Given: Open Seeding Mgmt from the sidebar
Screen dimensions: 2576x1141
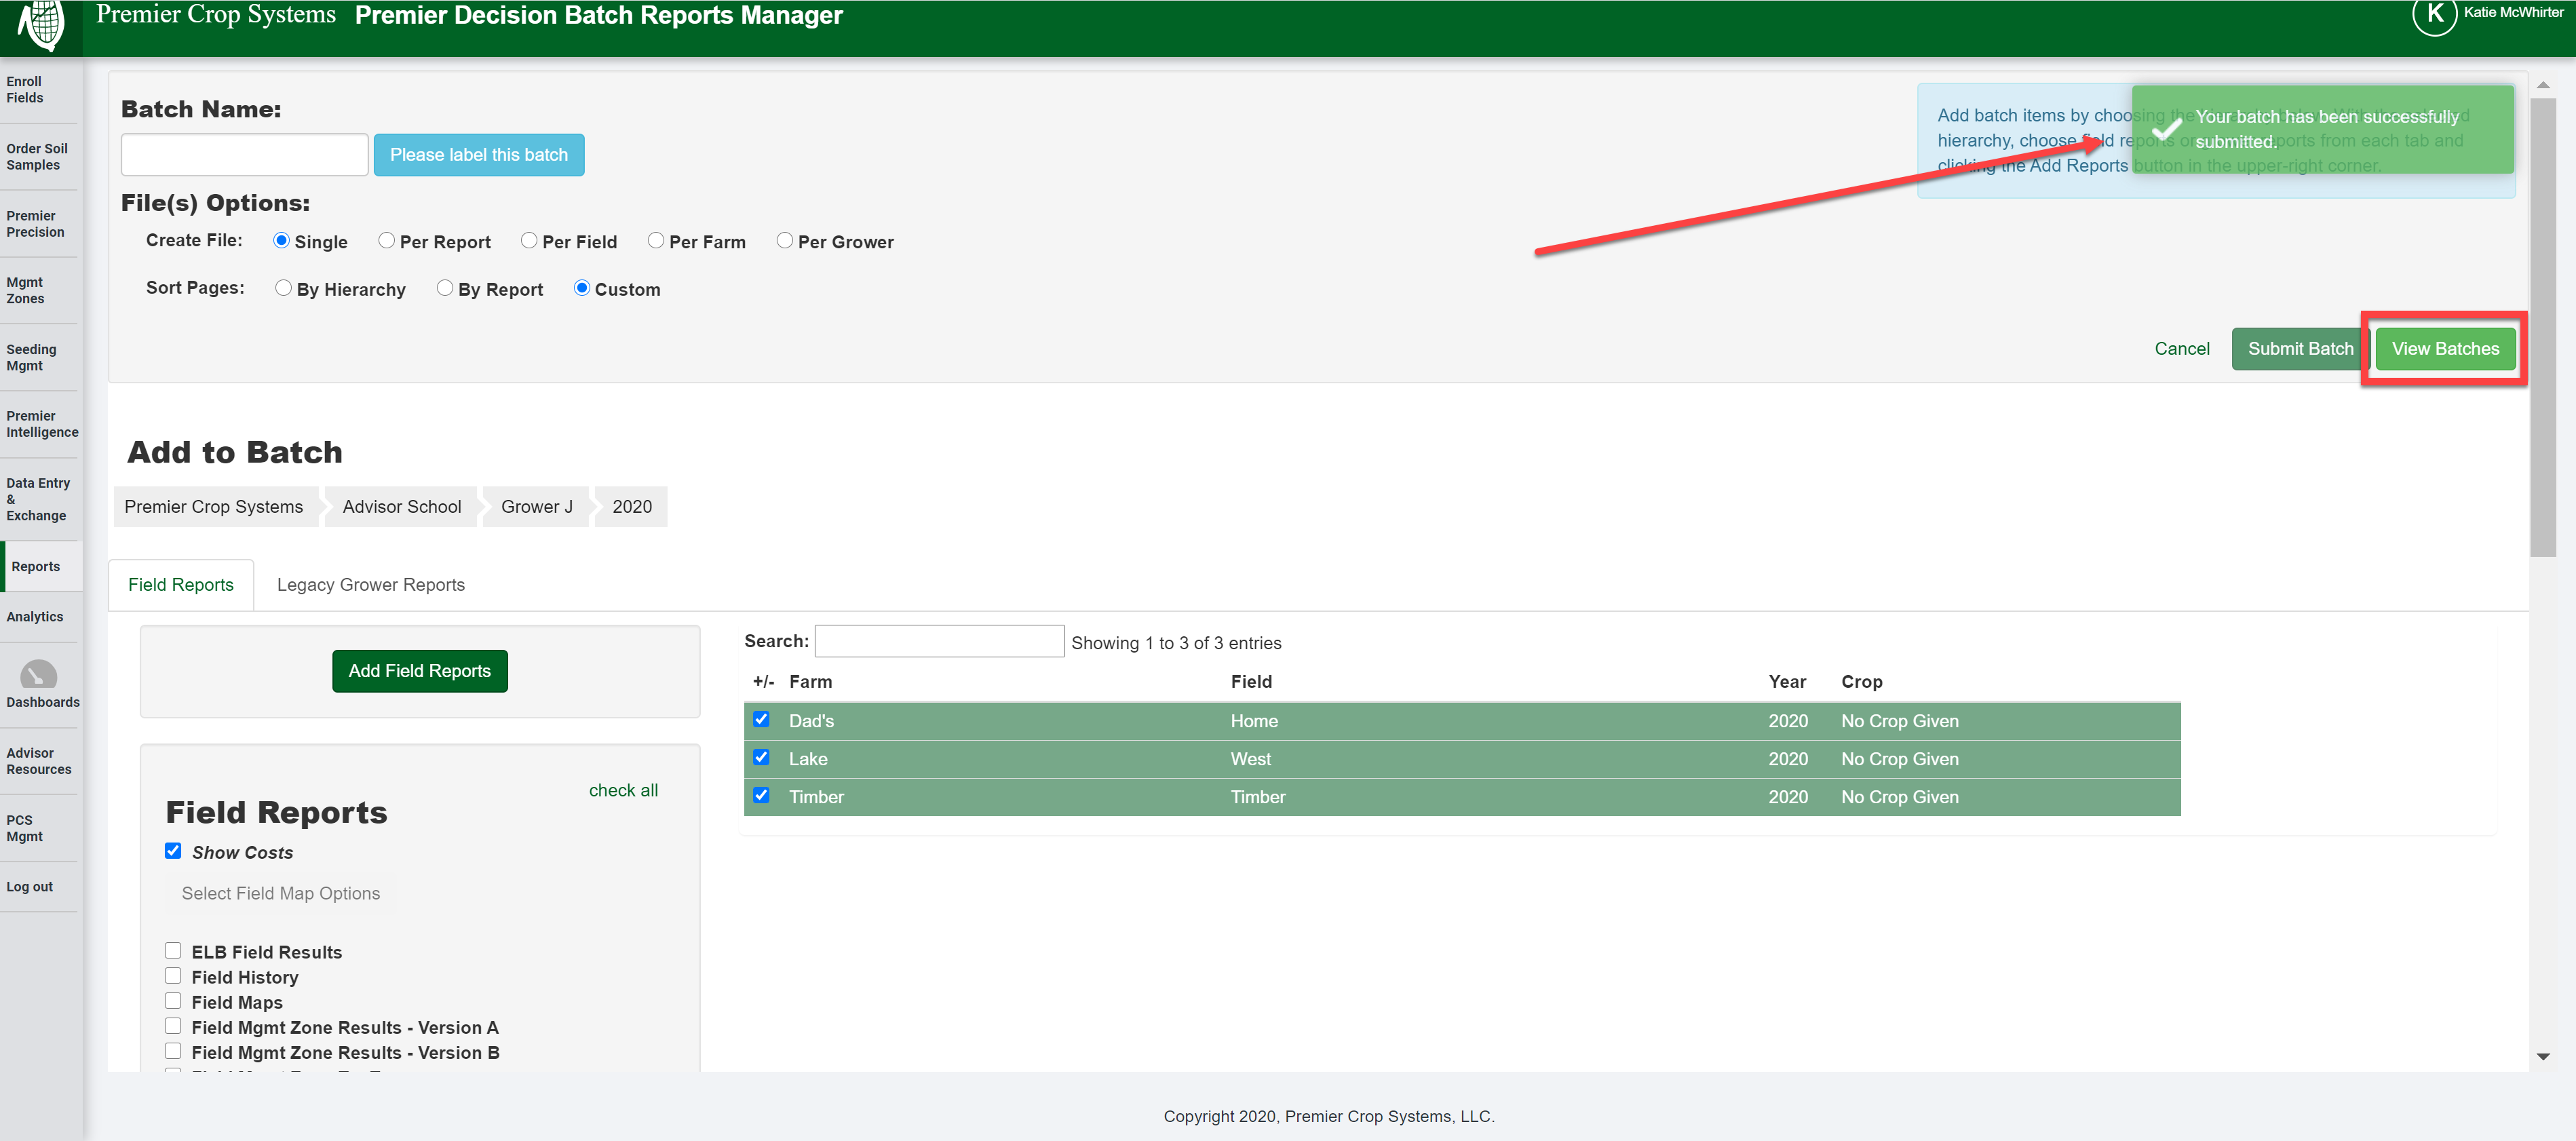Looking at the screenshot, I should coord(32,357).
